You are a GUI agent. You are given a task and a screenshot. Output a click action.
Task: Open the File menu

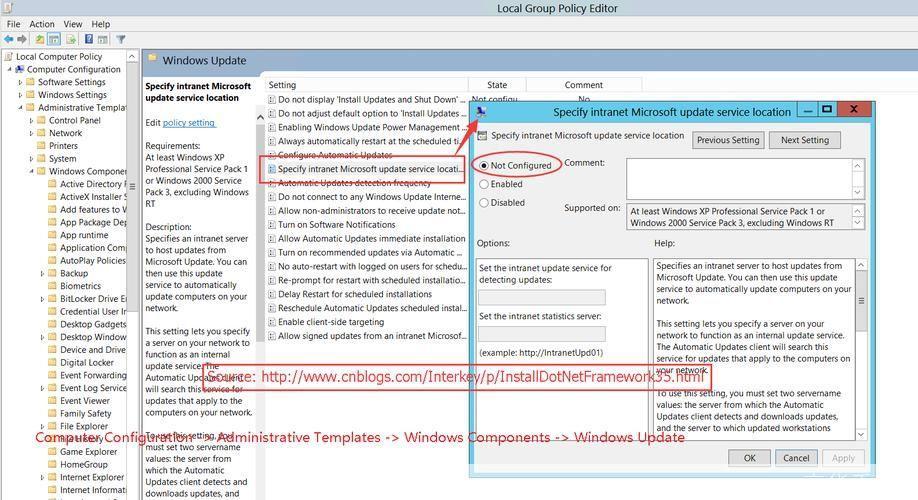(13, 24)
